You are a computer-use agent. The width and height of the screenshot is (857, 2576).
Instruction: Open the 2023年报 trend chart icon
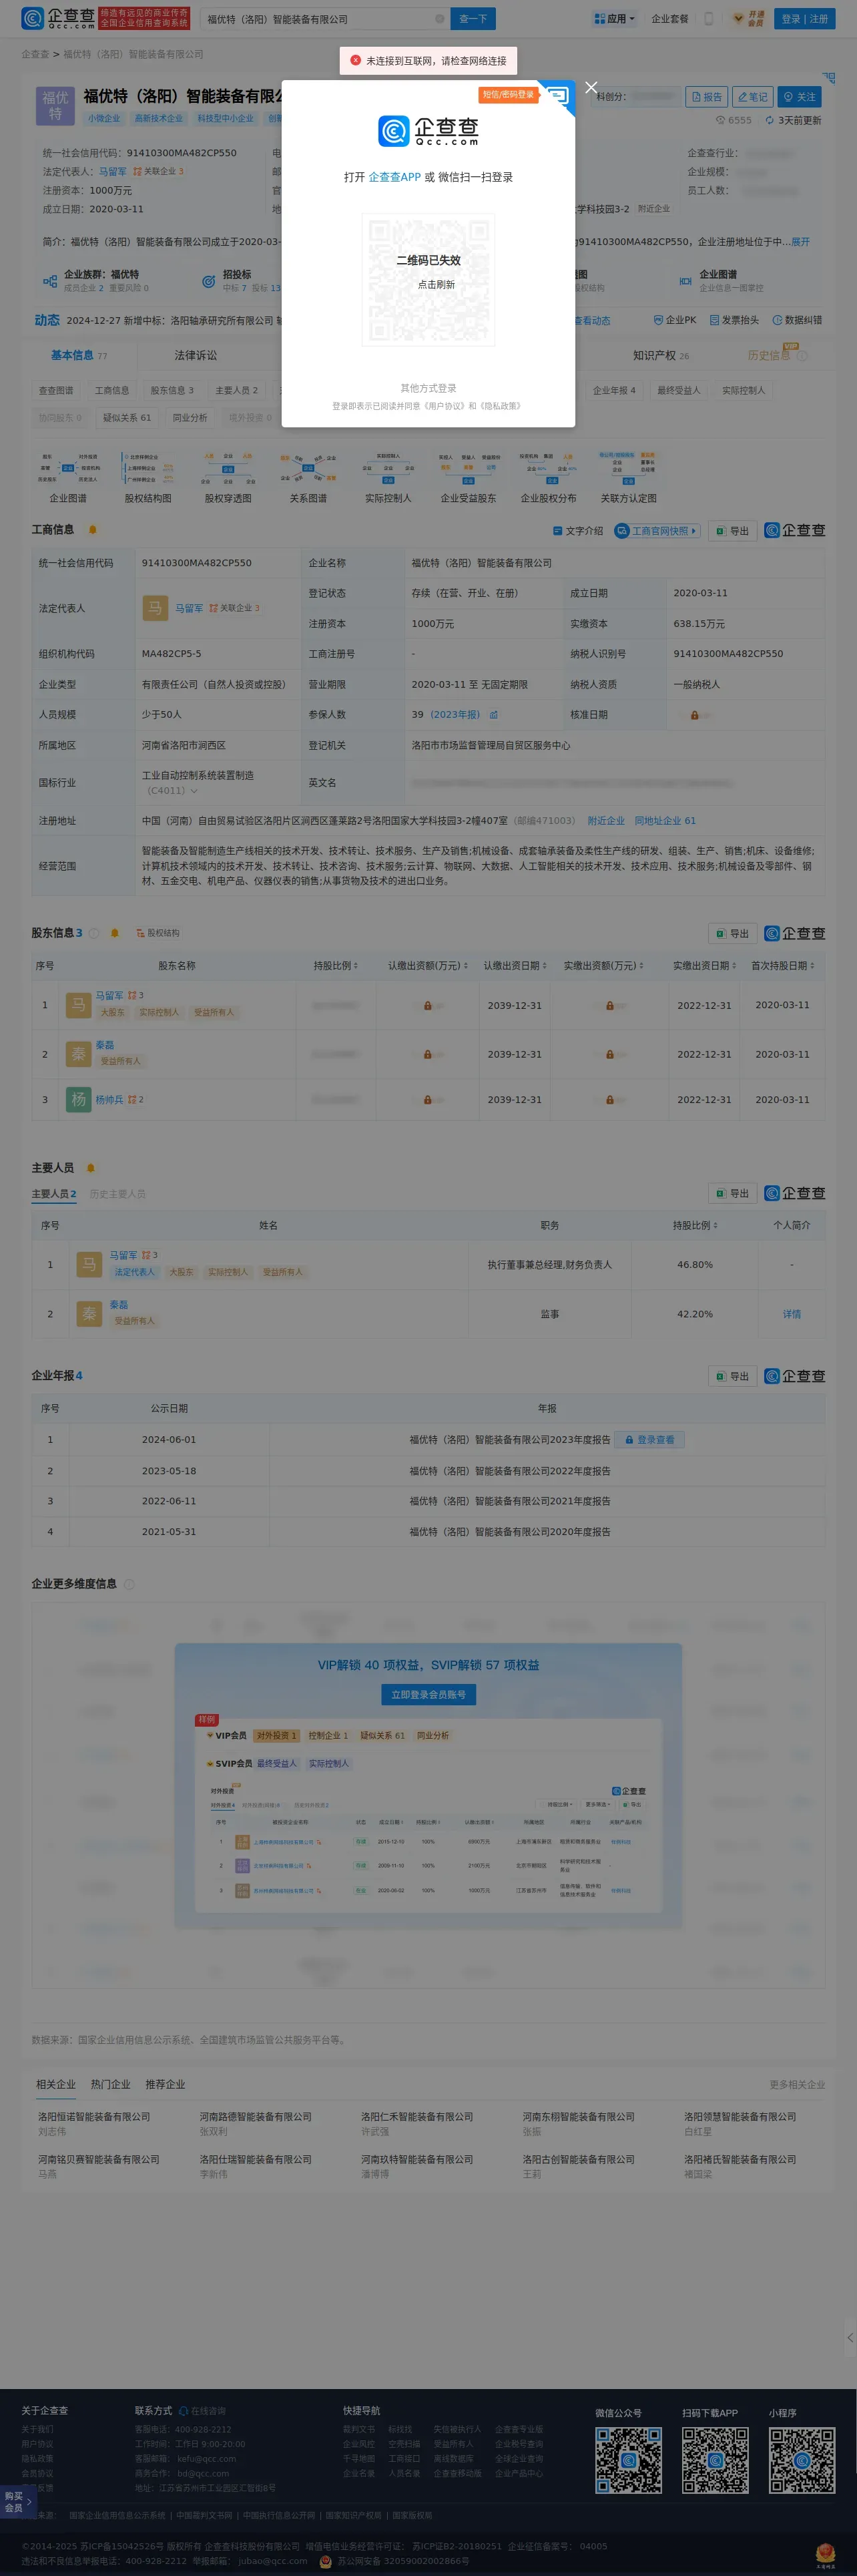point(493,715)
